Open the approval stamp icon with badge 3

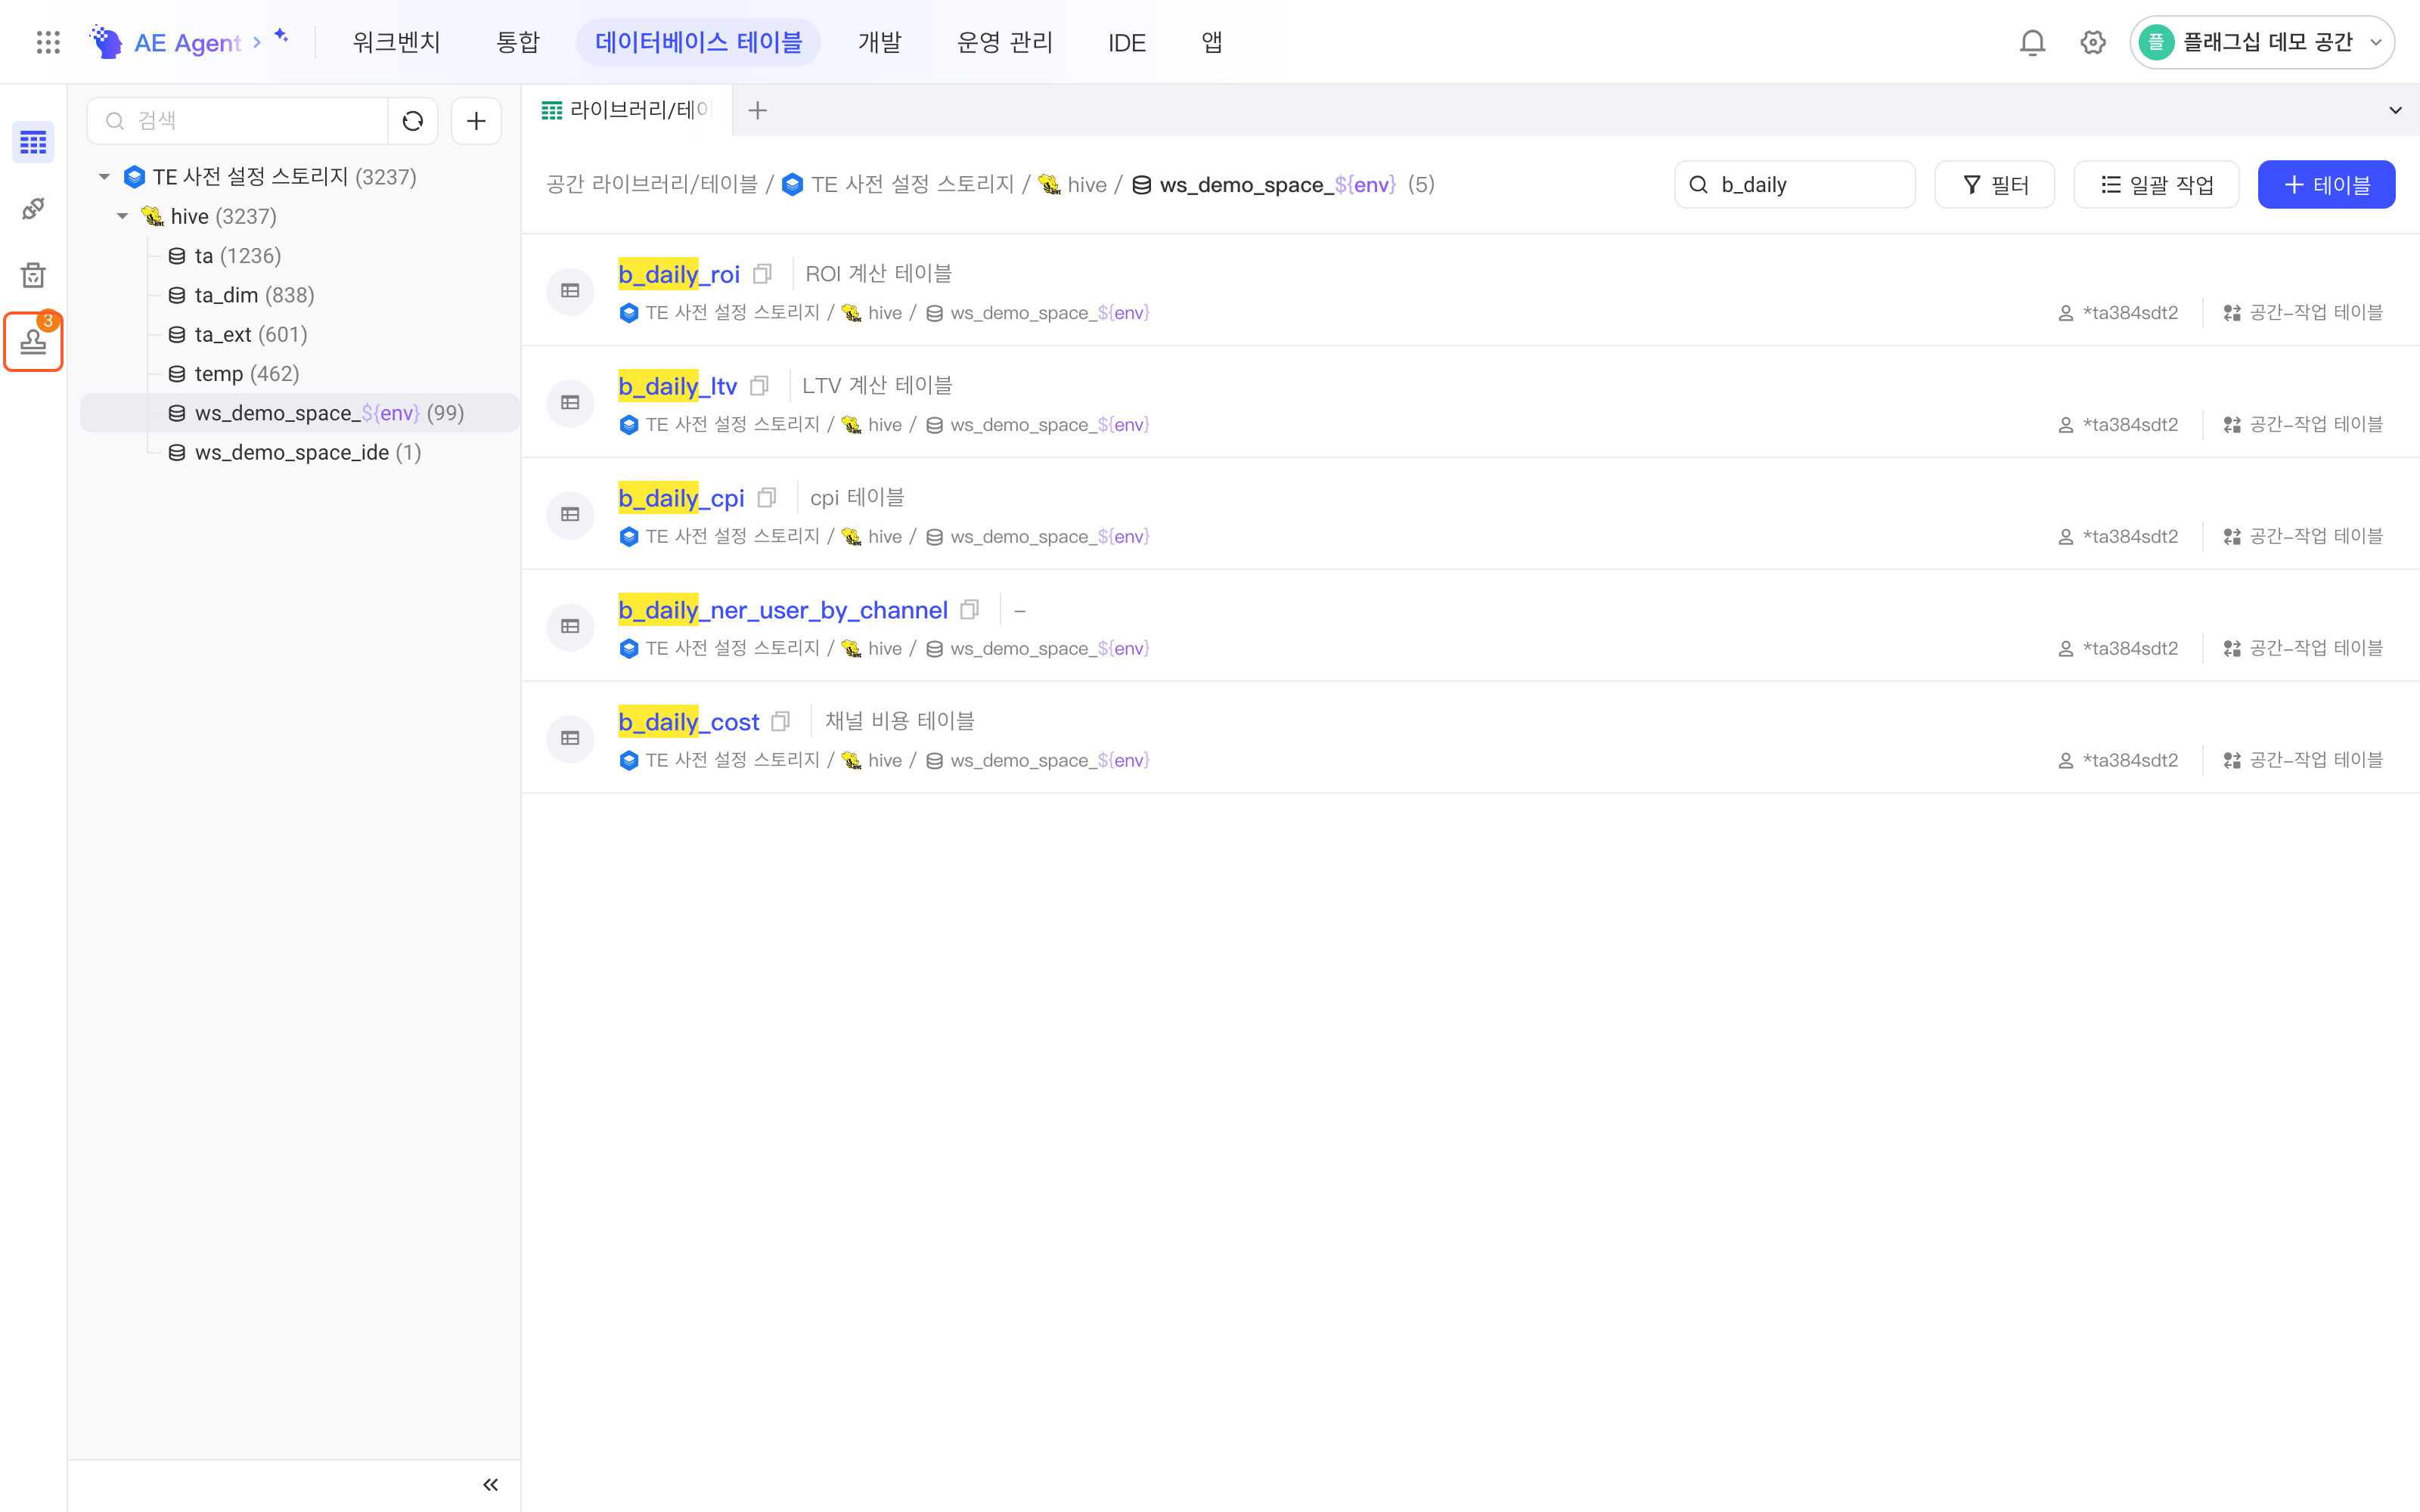pyautogui.click(x=33, y=341)
